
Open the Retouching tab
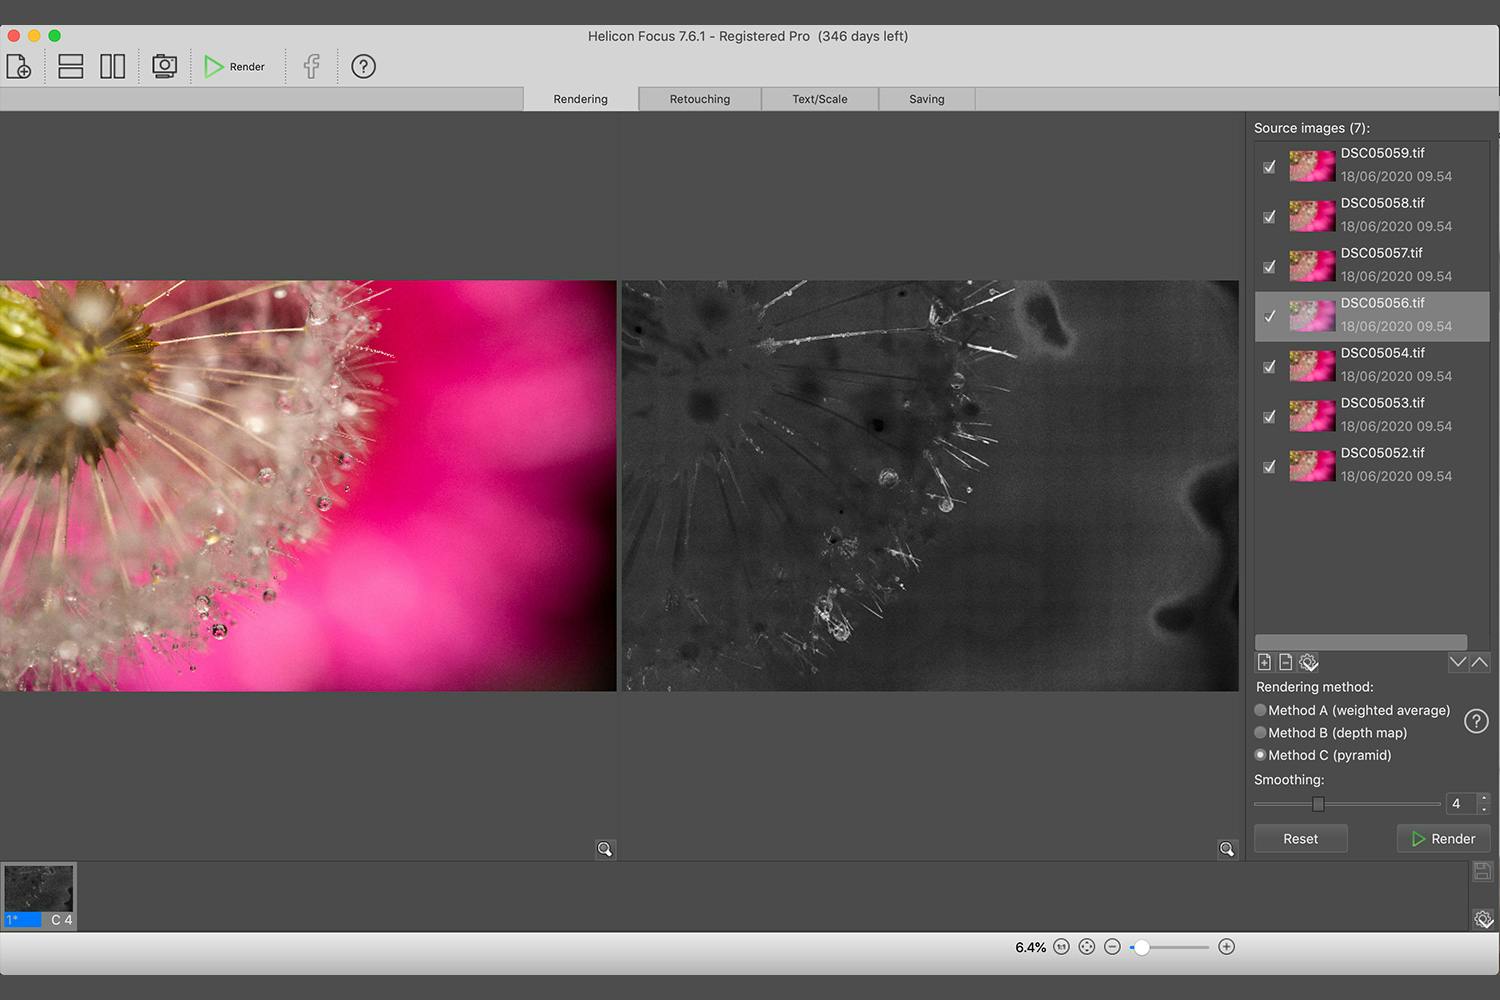[x=700, y=99]
